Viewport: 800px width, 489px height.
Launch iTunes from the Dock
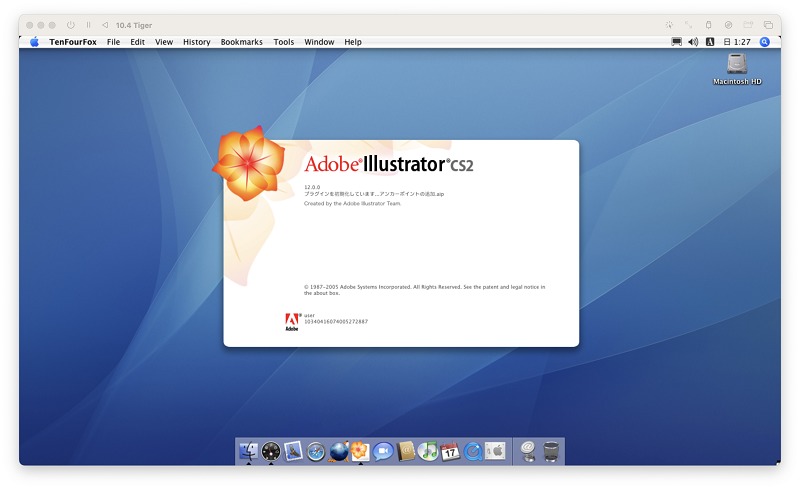[x=428, y=451]
